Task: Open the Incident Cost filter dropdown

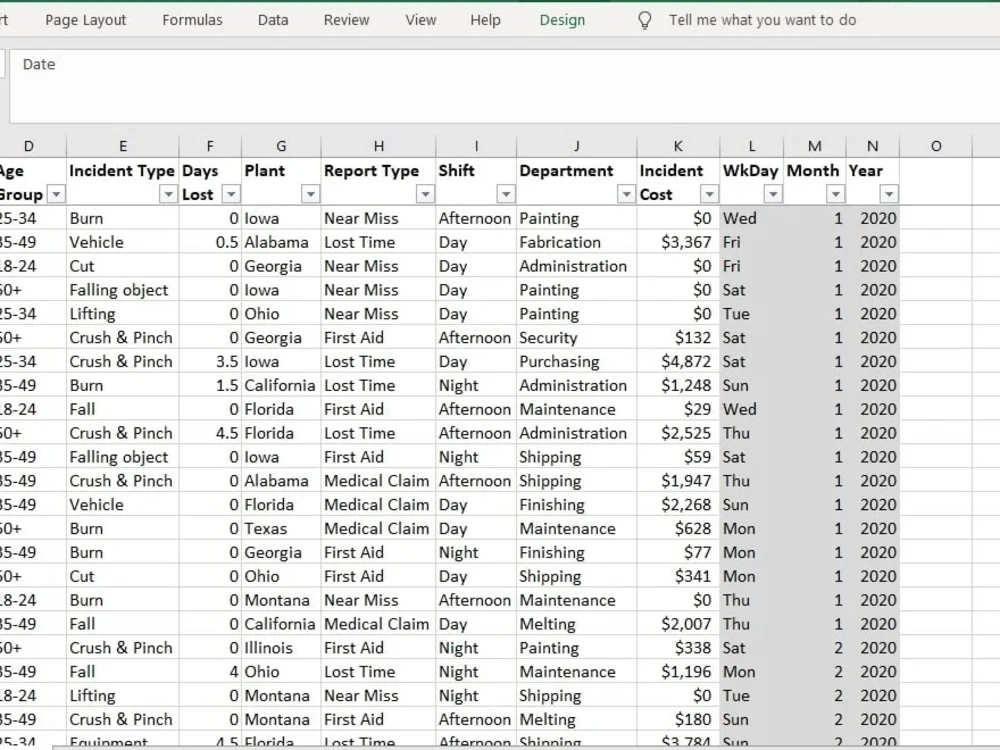Action: [709, 194]
